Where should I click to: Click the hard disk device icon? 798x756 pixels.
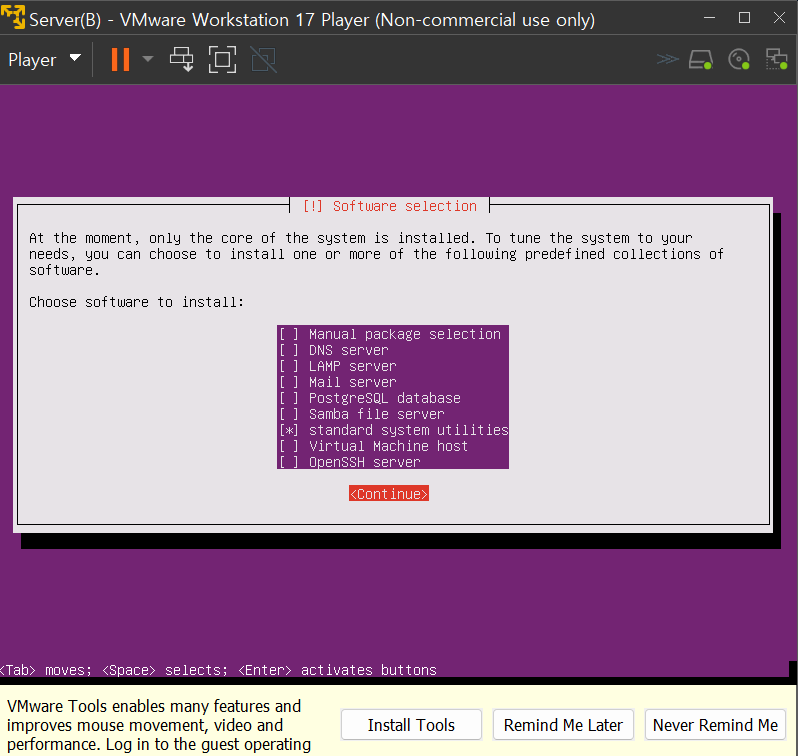pos(701,60)
